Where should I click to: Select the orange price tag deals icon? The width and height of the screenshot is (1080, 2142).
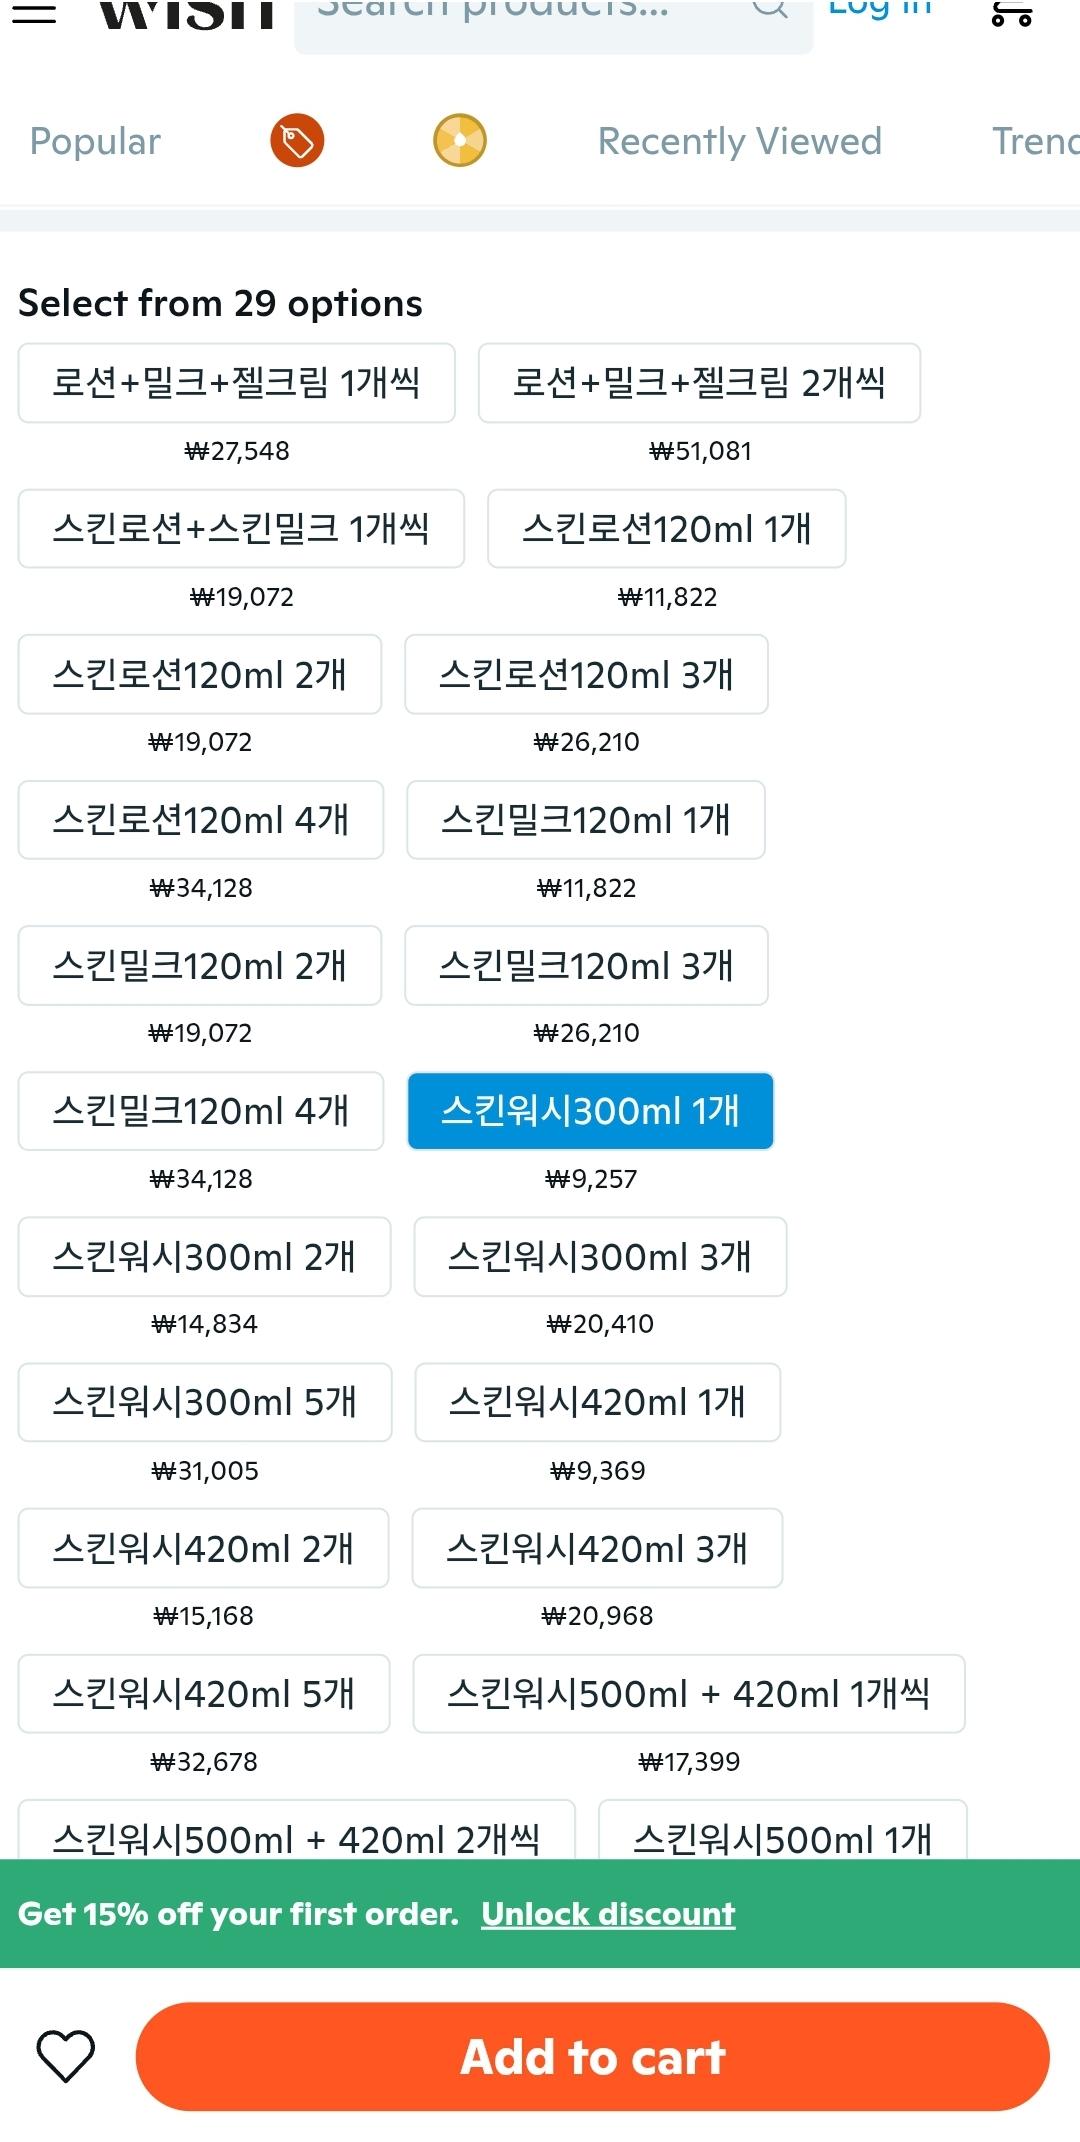[297, 141]
